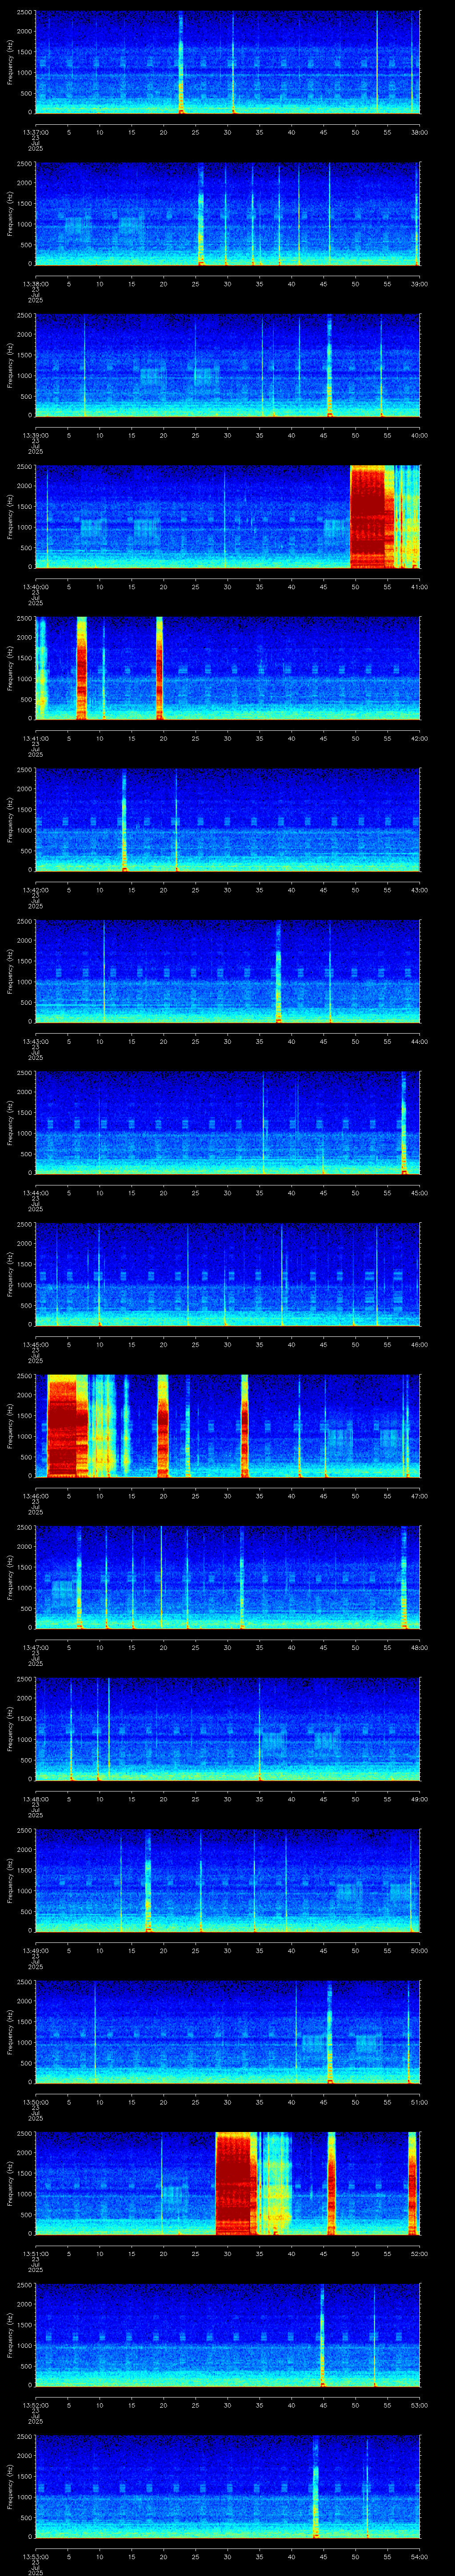
Task: Click the 13:41:00 start time label
Action: (35, 738)
